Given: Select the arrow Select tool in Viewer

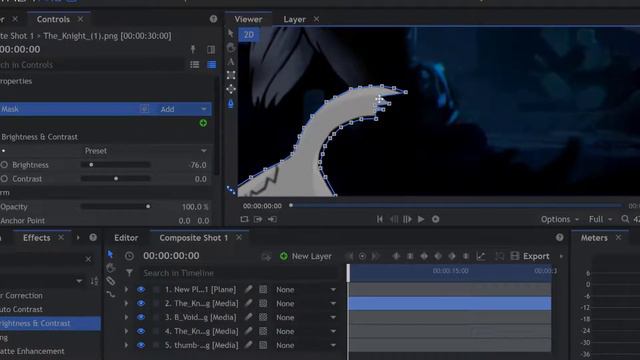Looking at the screenshot, I should (x=231, y=33).
